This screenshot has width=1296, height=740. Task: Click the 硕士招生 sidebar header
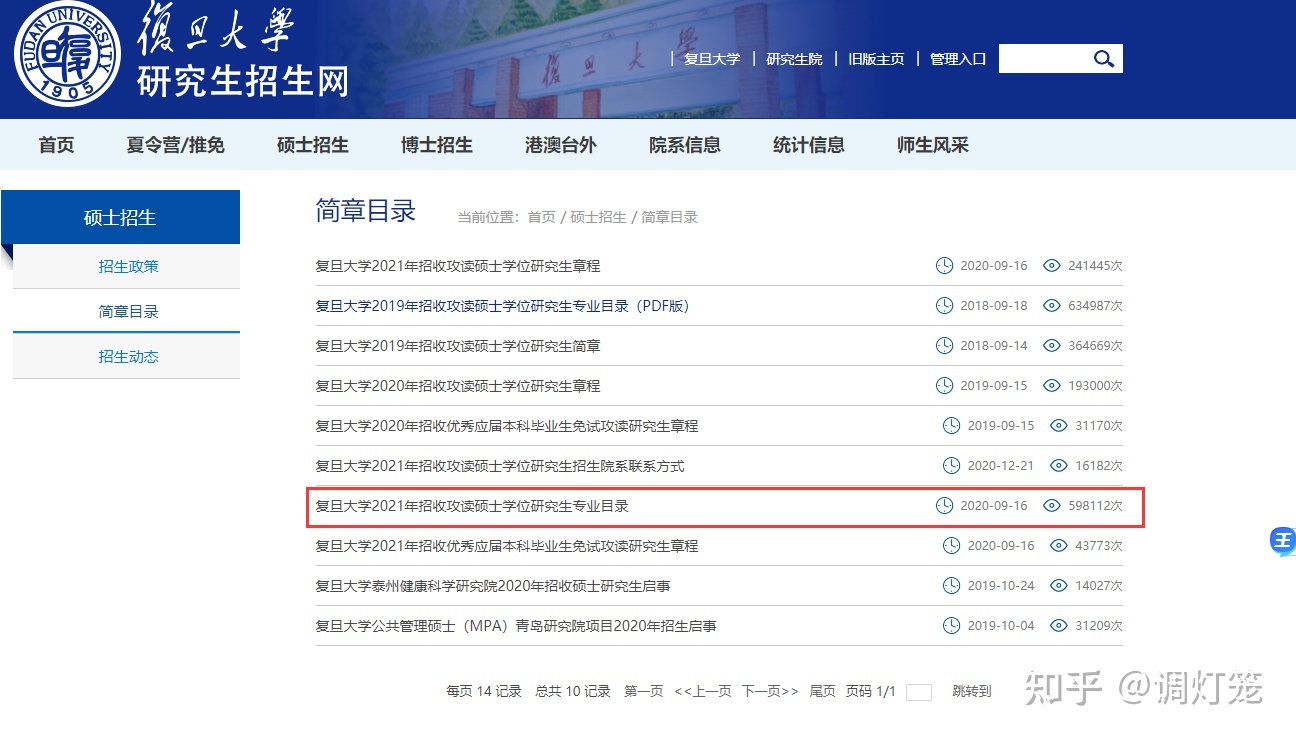pyautogui.click(x=120, y=218)
